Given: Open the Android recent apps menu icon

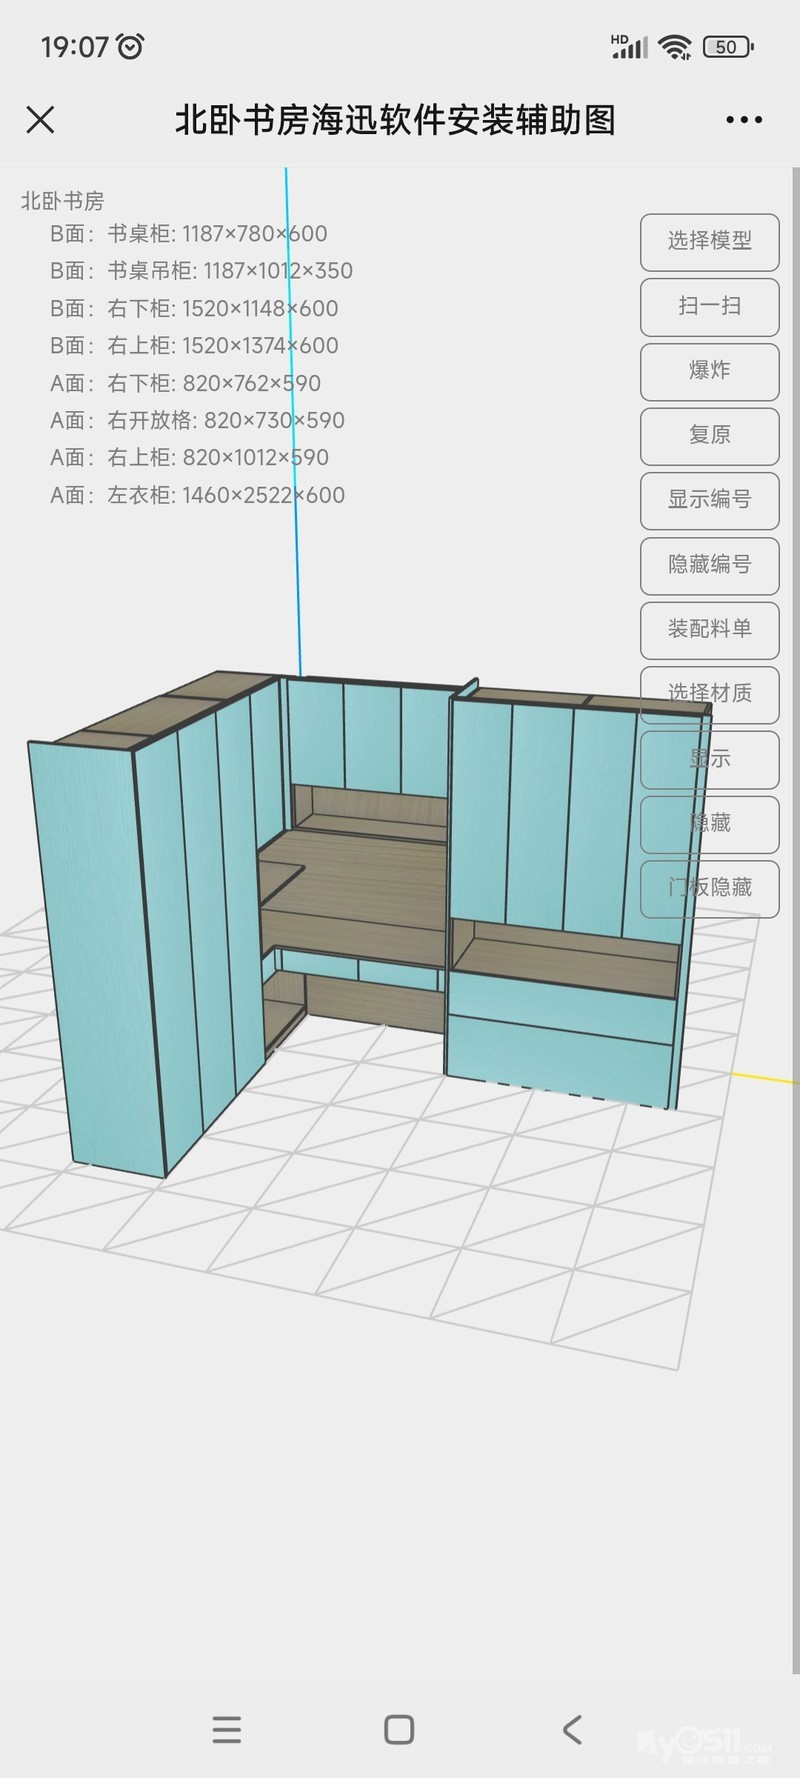Looking at the screenshot, I should tap(227, 1729).
